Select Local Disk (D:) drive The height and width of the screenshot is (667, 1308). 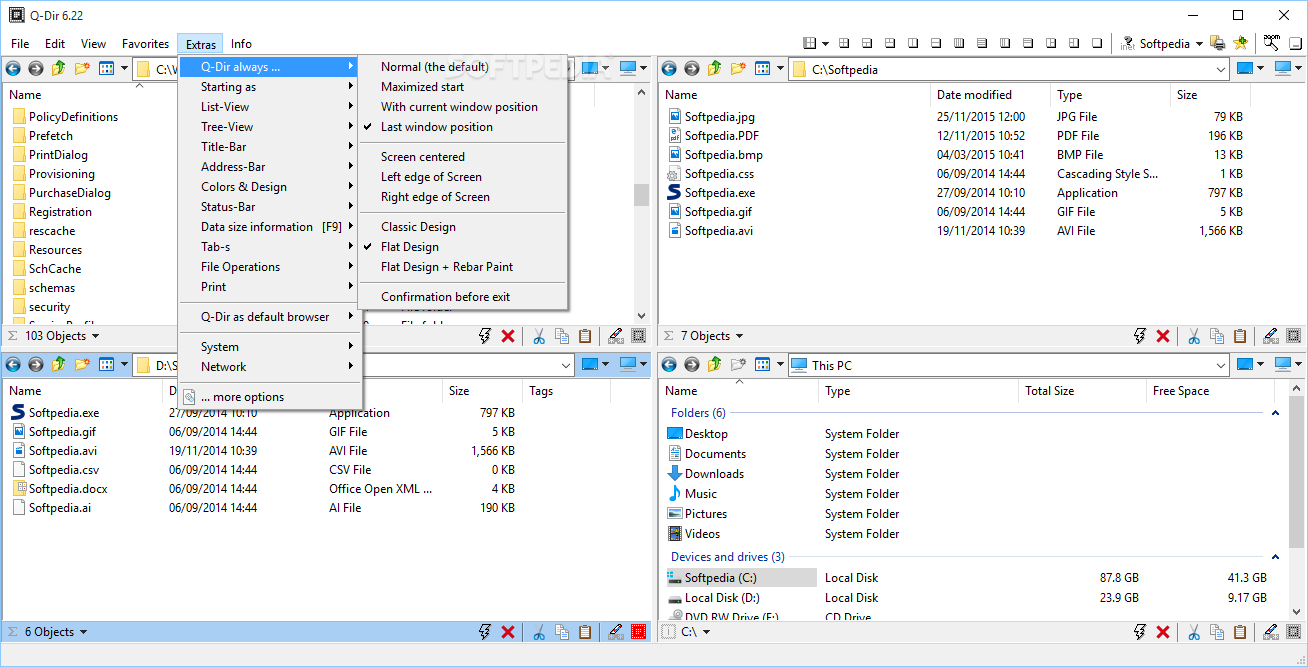click(722, 598)
